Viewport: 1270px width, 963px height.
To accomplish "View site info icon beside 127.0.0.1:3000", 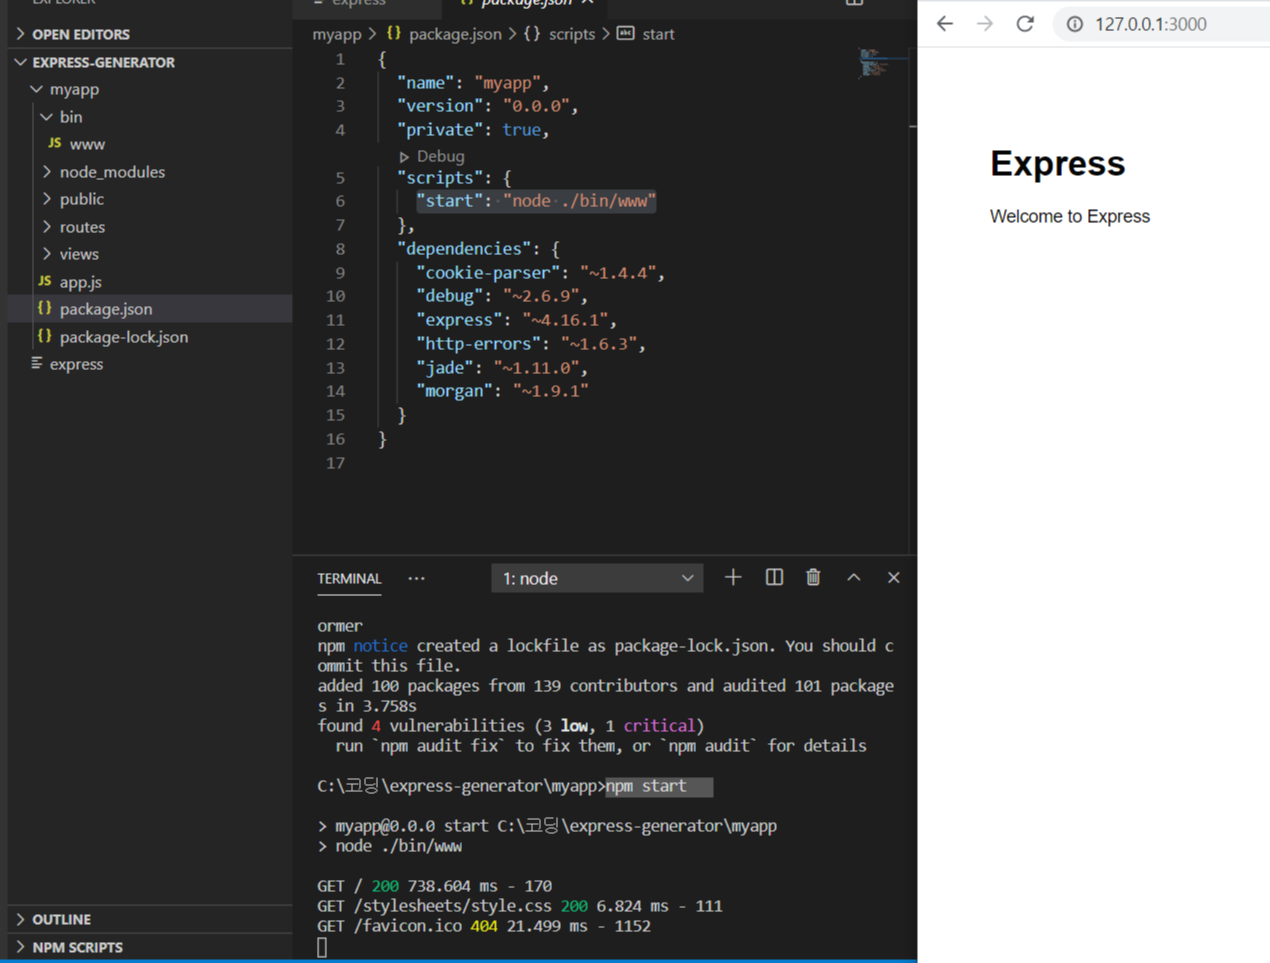I will pyautogui.click(x=1075, y=24).
